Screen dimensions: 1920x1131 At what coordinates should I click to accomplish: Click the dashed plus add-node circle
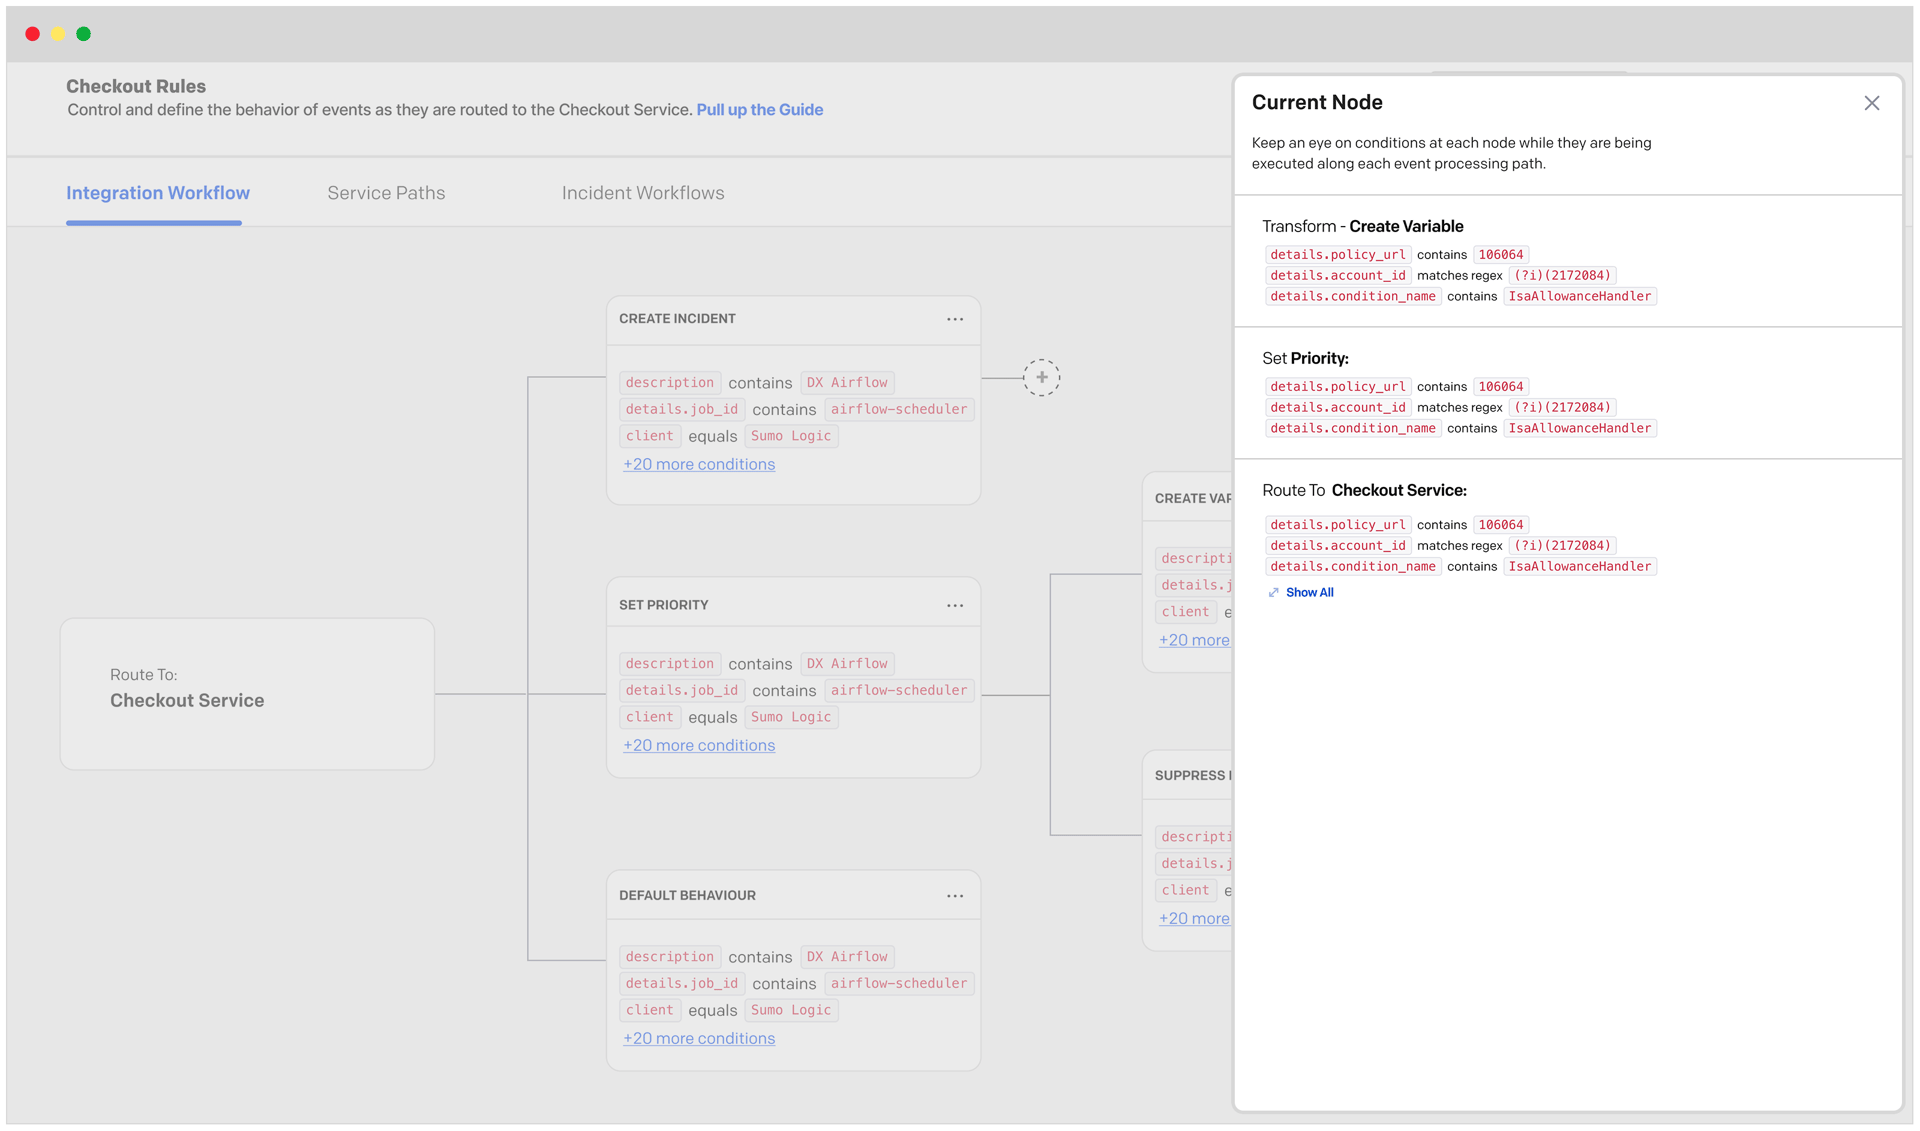[1041, 377]
